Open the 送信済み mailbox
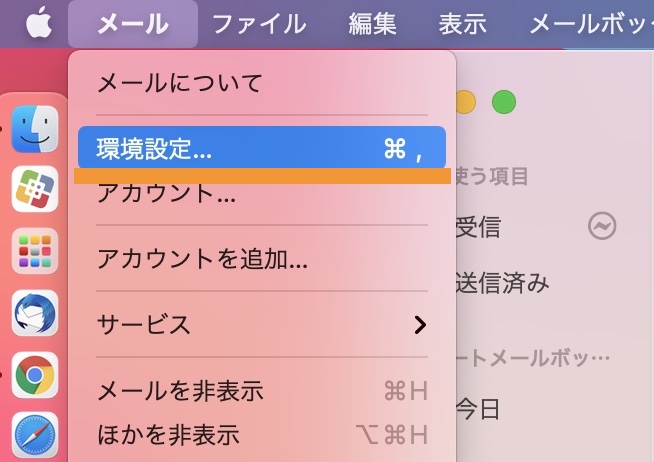This screenshot has width=654, height=462. (503, 283)
